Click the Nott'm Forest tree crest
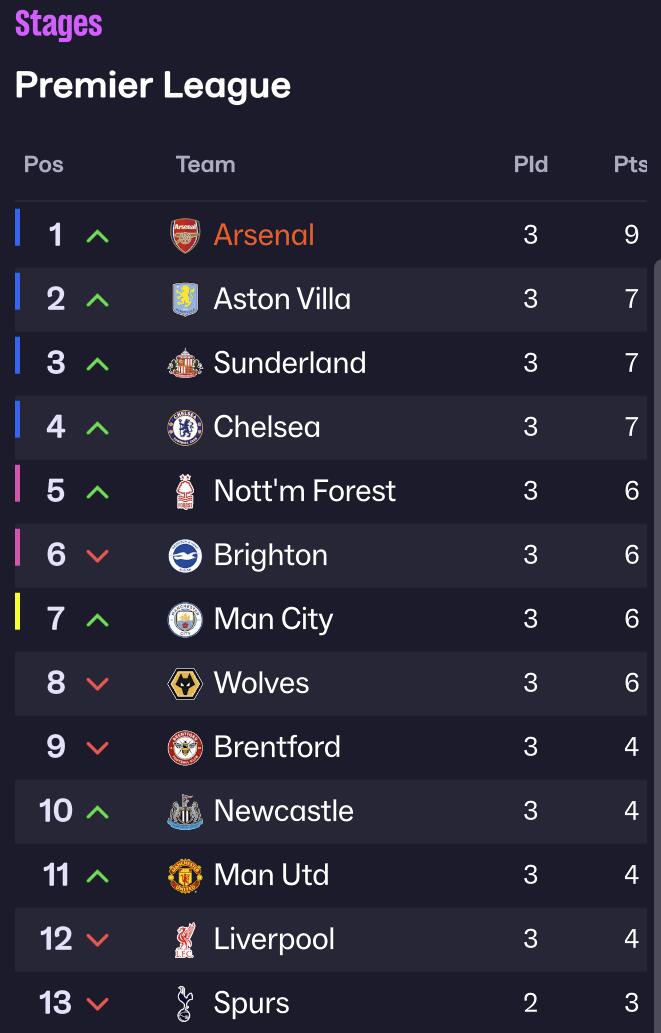The image size is (661, 1033). point(185,491)
